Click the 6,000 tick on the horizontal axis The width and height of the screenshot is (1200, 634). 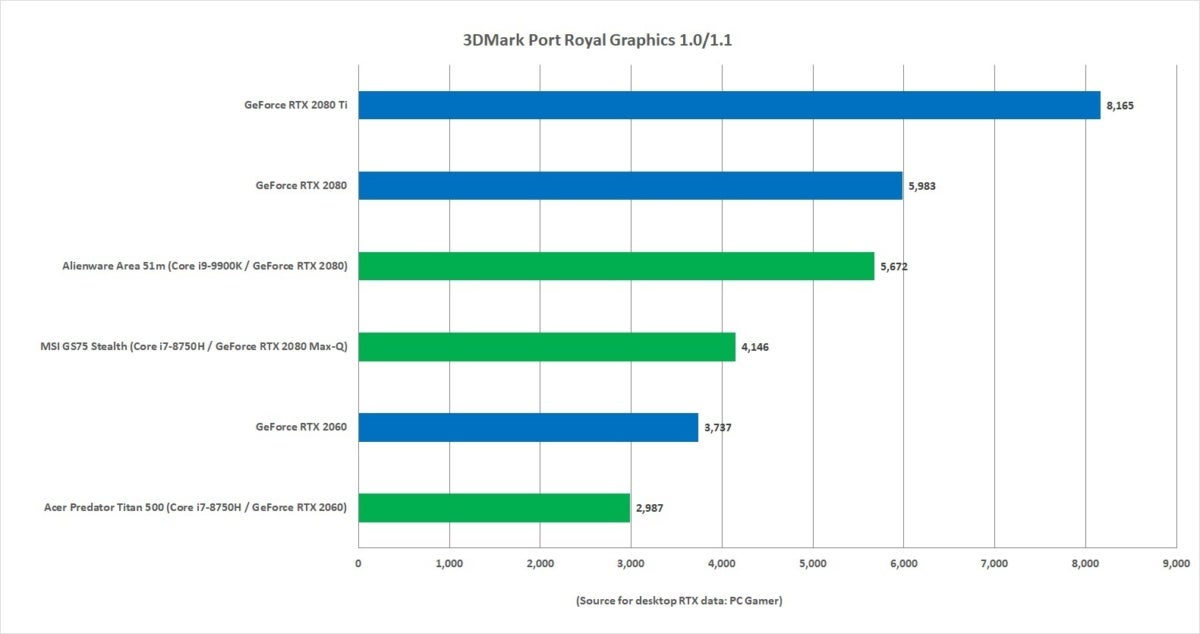click(x=904, y=564)
